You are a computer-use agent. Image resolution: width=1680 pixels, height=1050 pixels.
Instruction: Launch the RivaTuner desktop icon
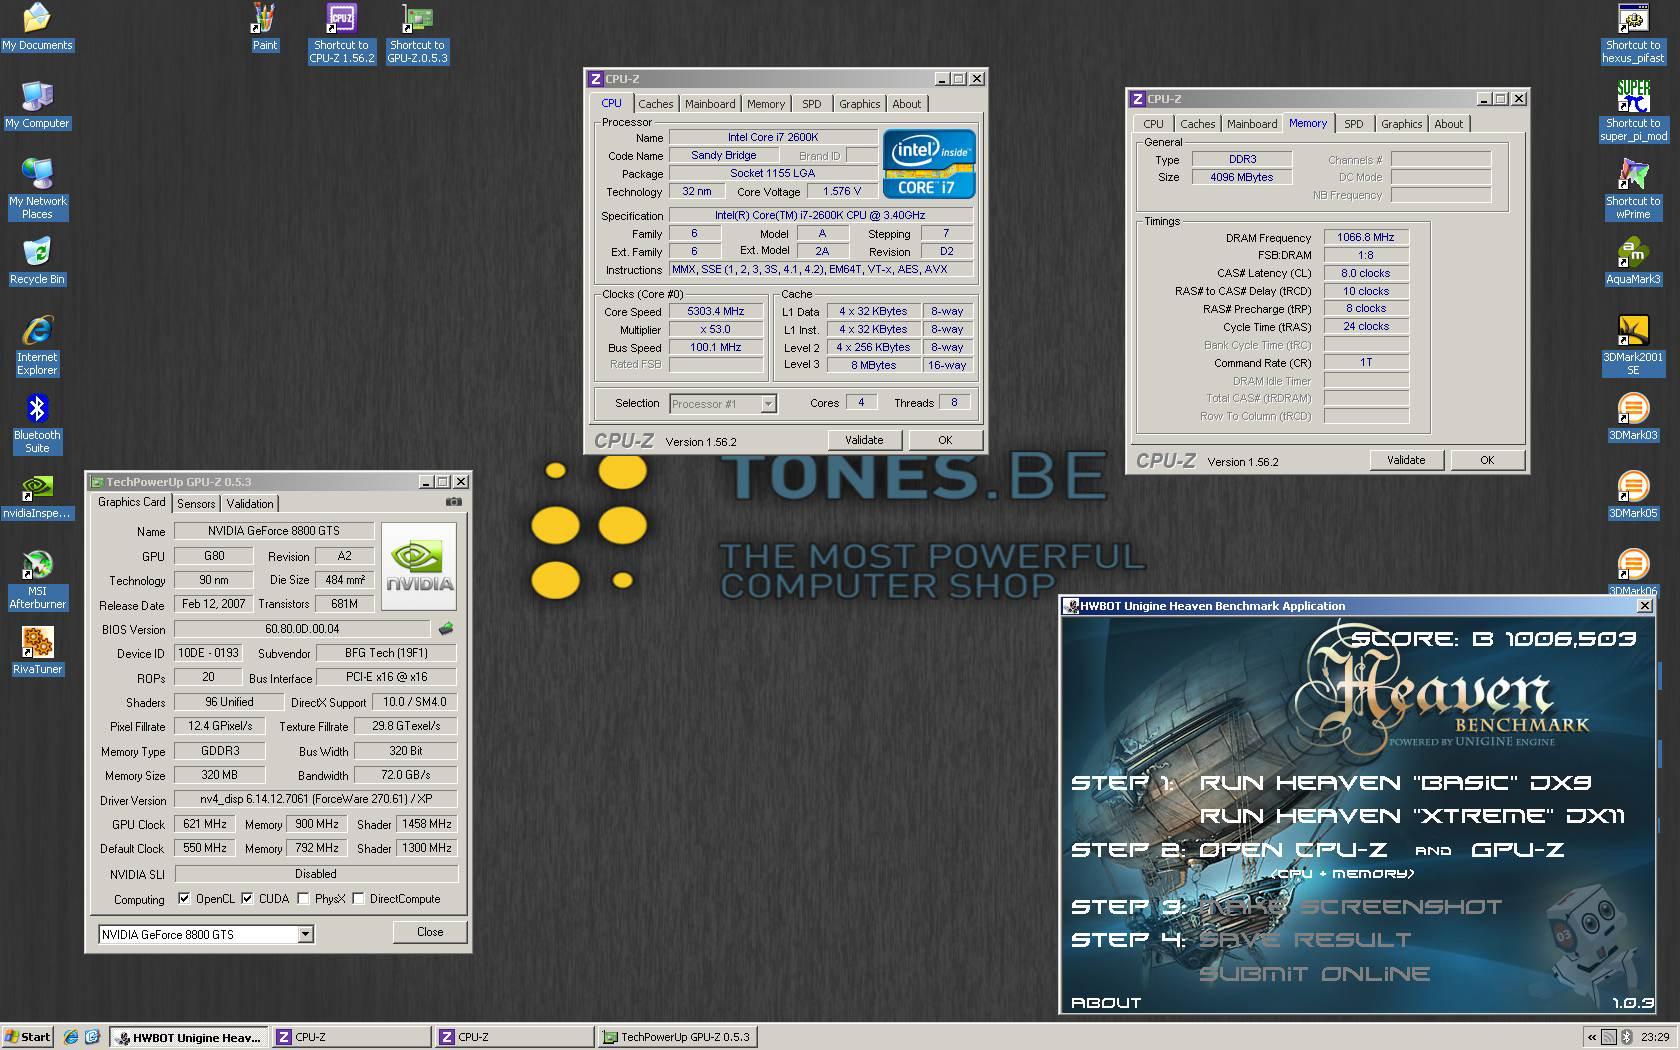37,651
